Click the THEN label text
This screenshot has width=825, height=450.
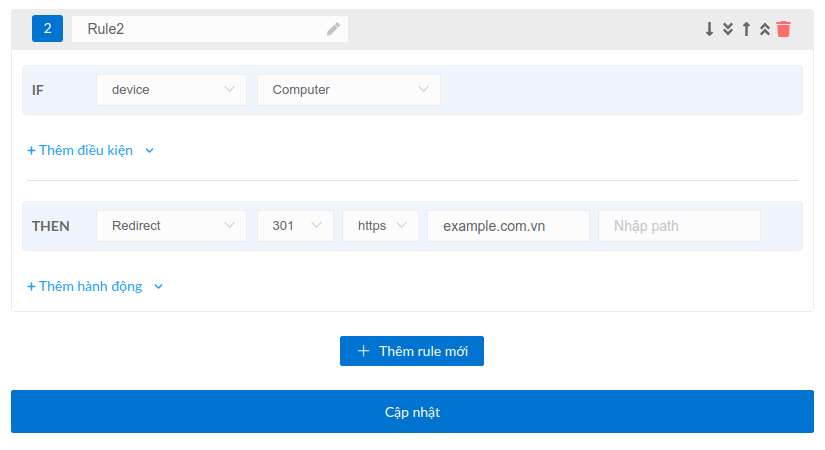tap(51, 226)
